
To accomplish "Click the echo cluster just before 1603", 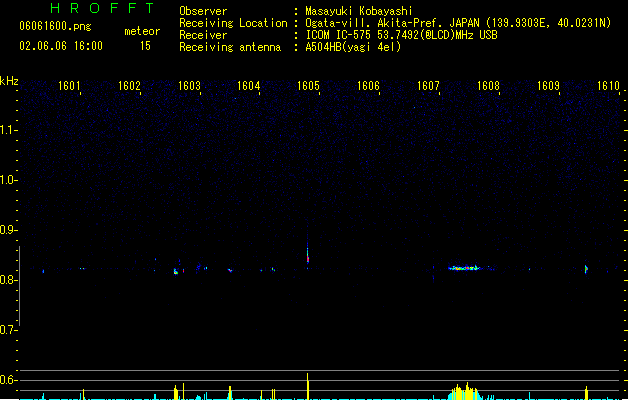I will tap(179, 271).
